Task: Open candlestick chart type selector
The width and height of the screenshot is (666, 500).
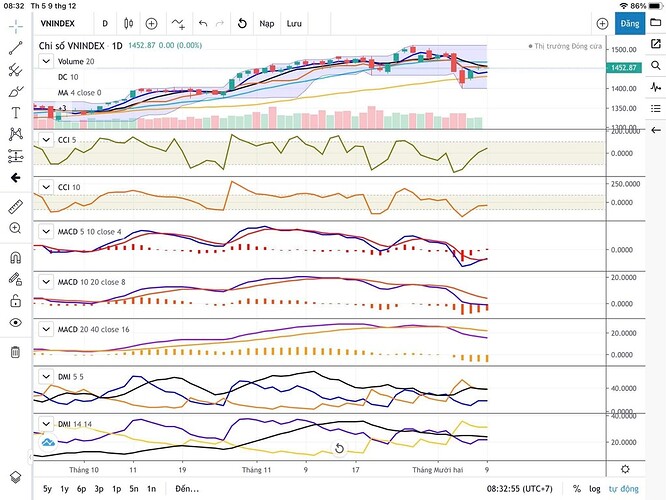Action: click(128, 23)
